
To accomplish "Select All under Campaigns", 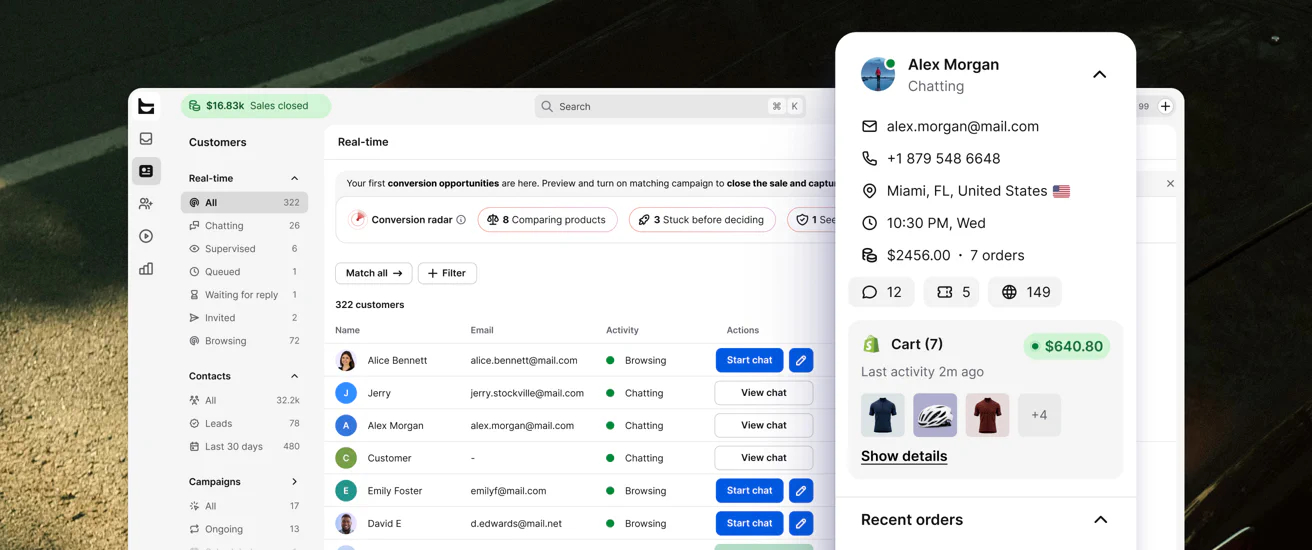I will (x=244, y=506).
